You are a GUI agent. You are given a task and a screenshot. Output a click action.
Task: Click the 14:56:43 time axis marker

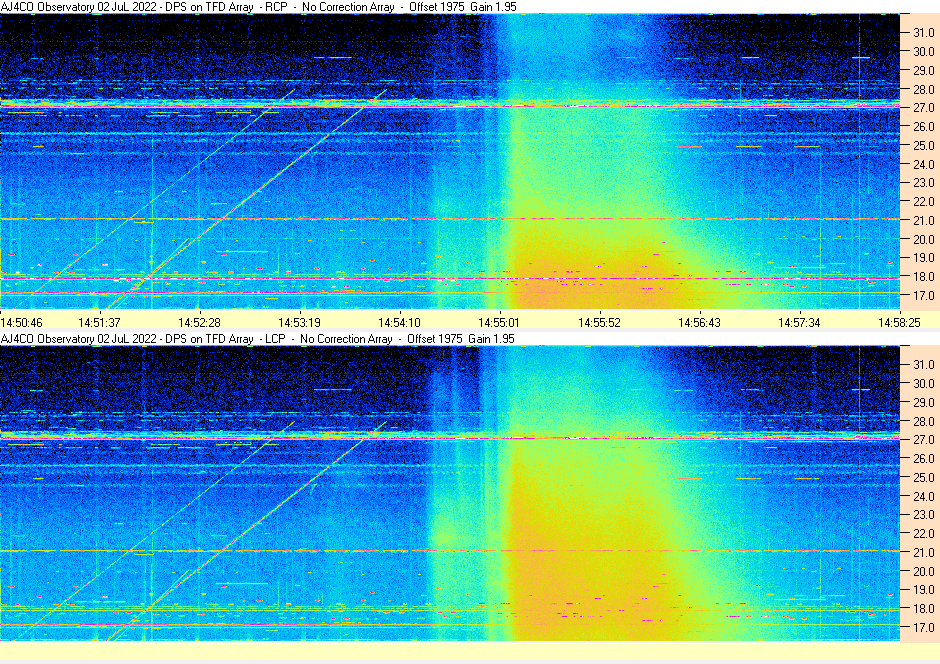(x=699, y=322)
